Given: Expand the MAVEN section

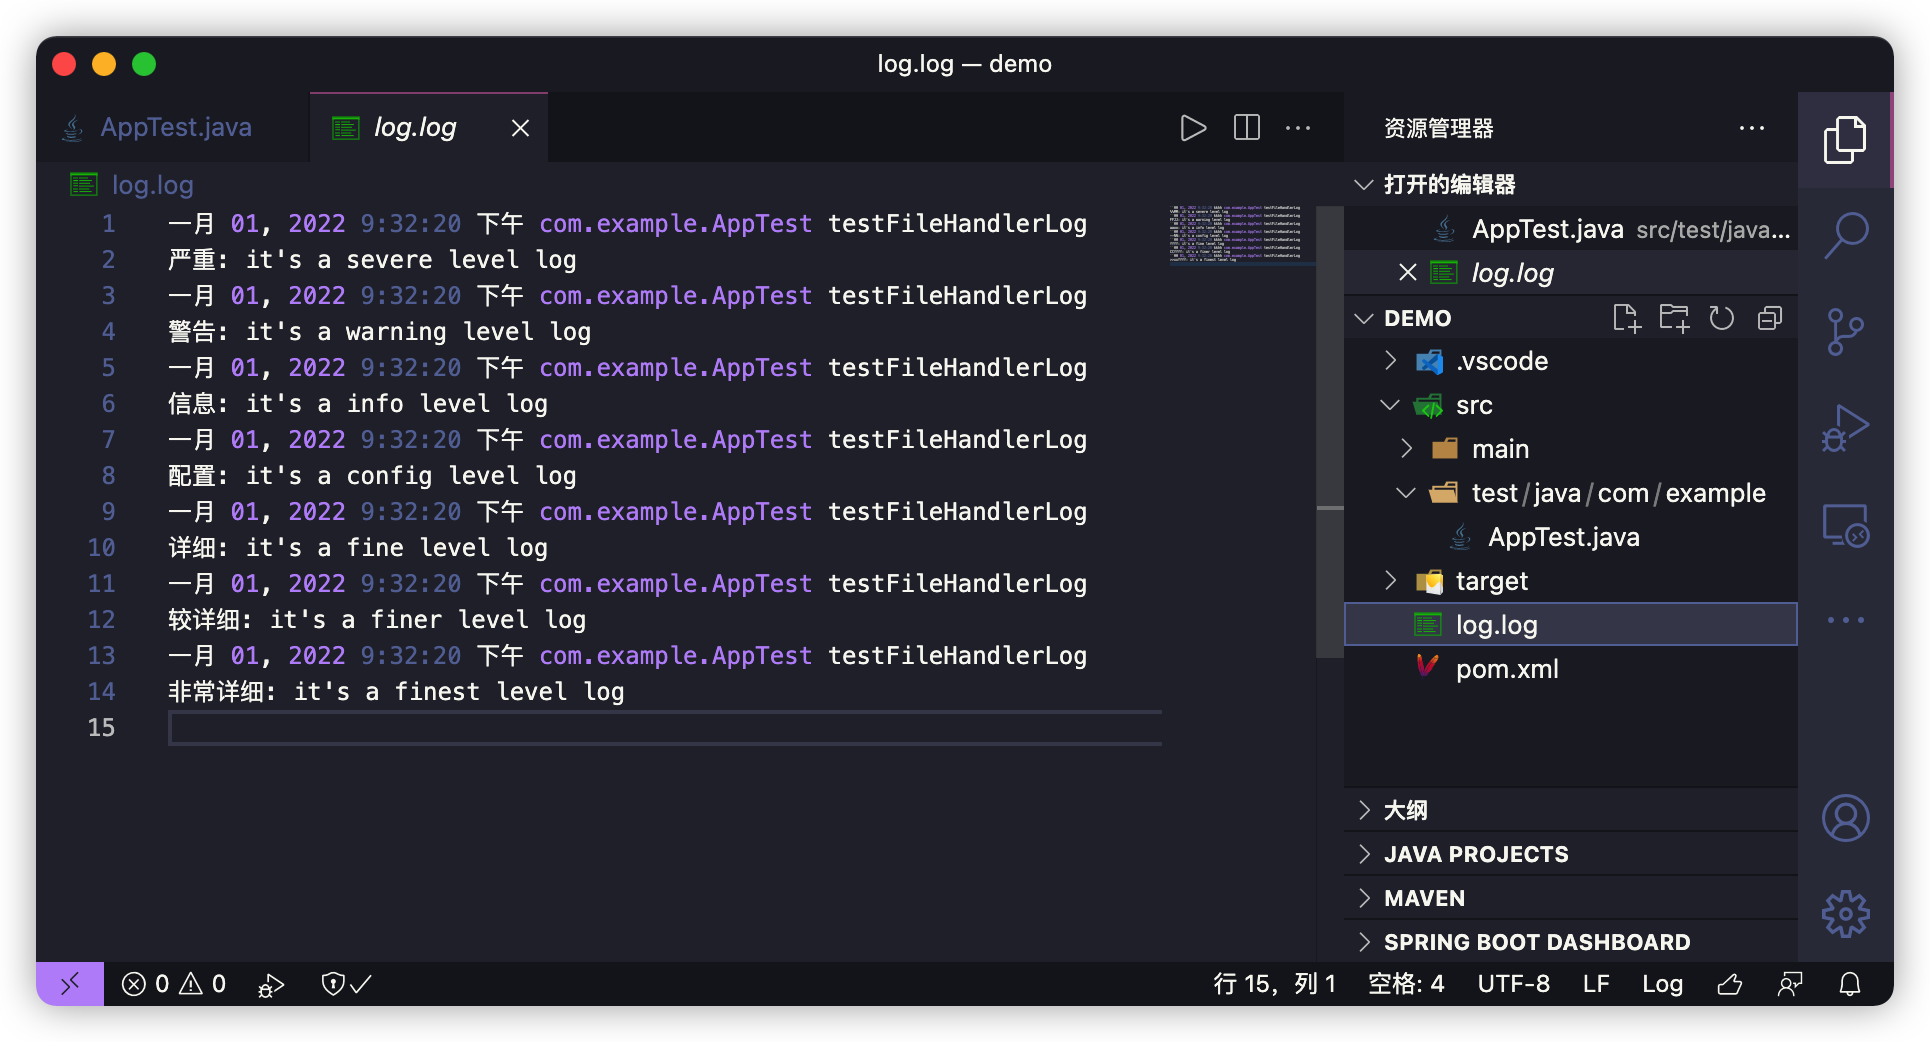Looking at the screenshot, I should click(x=1424, y=898).
